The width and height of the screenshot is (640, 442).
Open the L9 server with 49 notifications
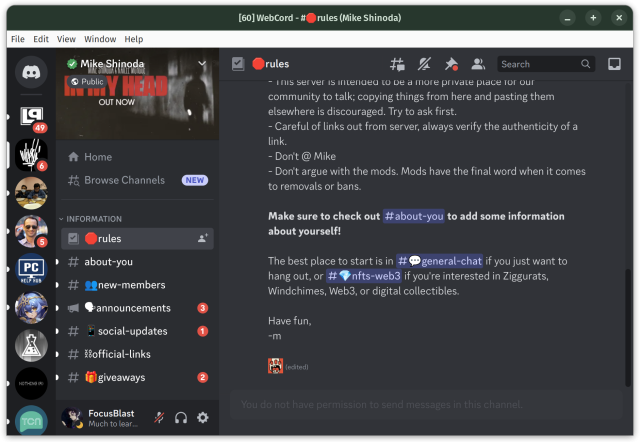click(x=31, y=117)
